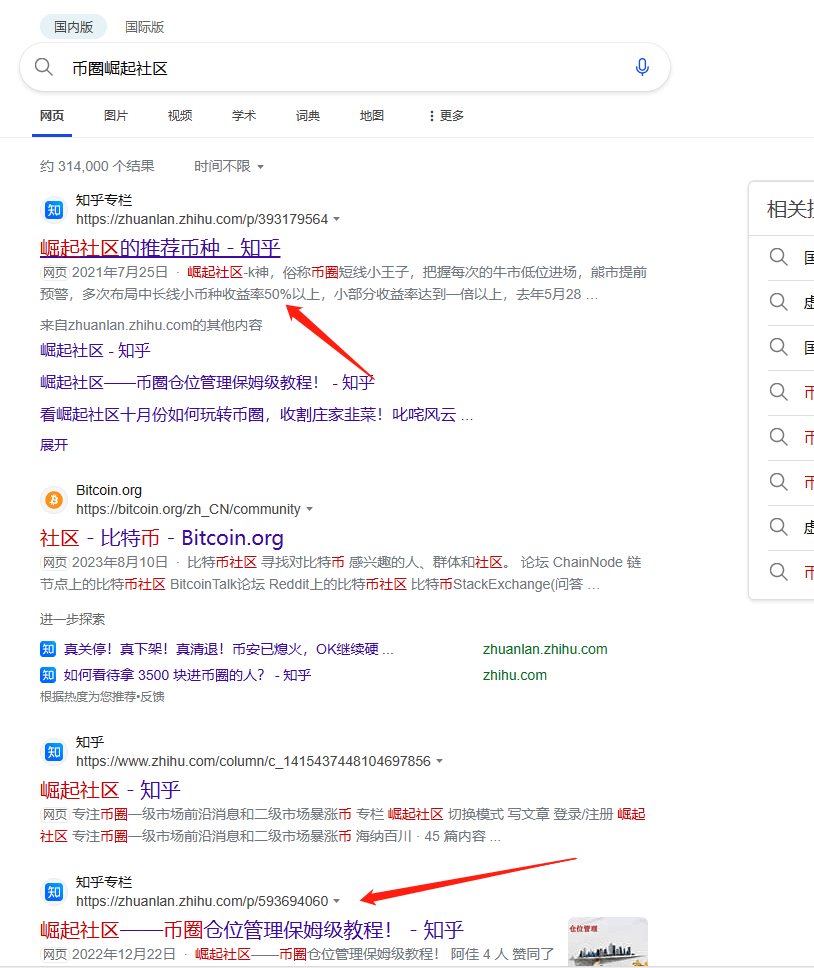The height and width of the screenshot is (968, 814).
Task: Open result 崛起社区 - 知乎 column page
Action: 110,790
